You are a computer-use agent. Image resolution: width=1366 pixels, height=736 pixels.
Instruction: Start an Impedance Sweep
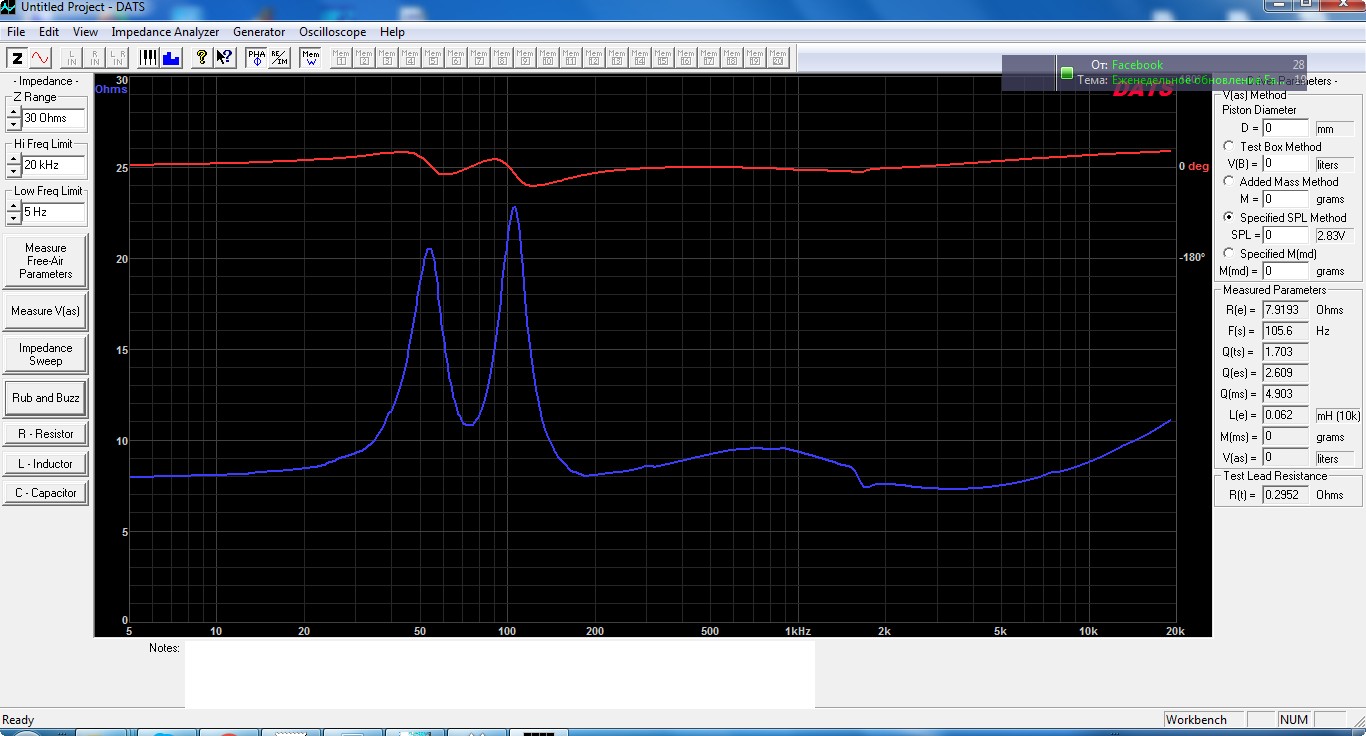pos(46,354)
